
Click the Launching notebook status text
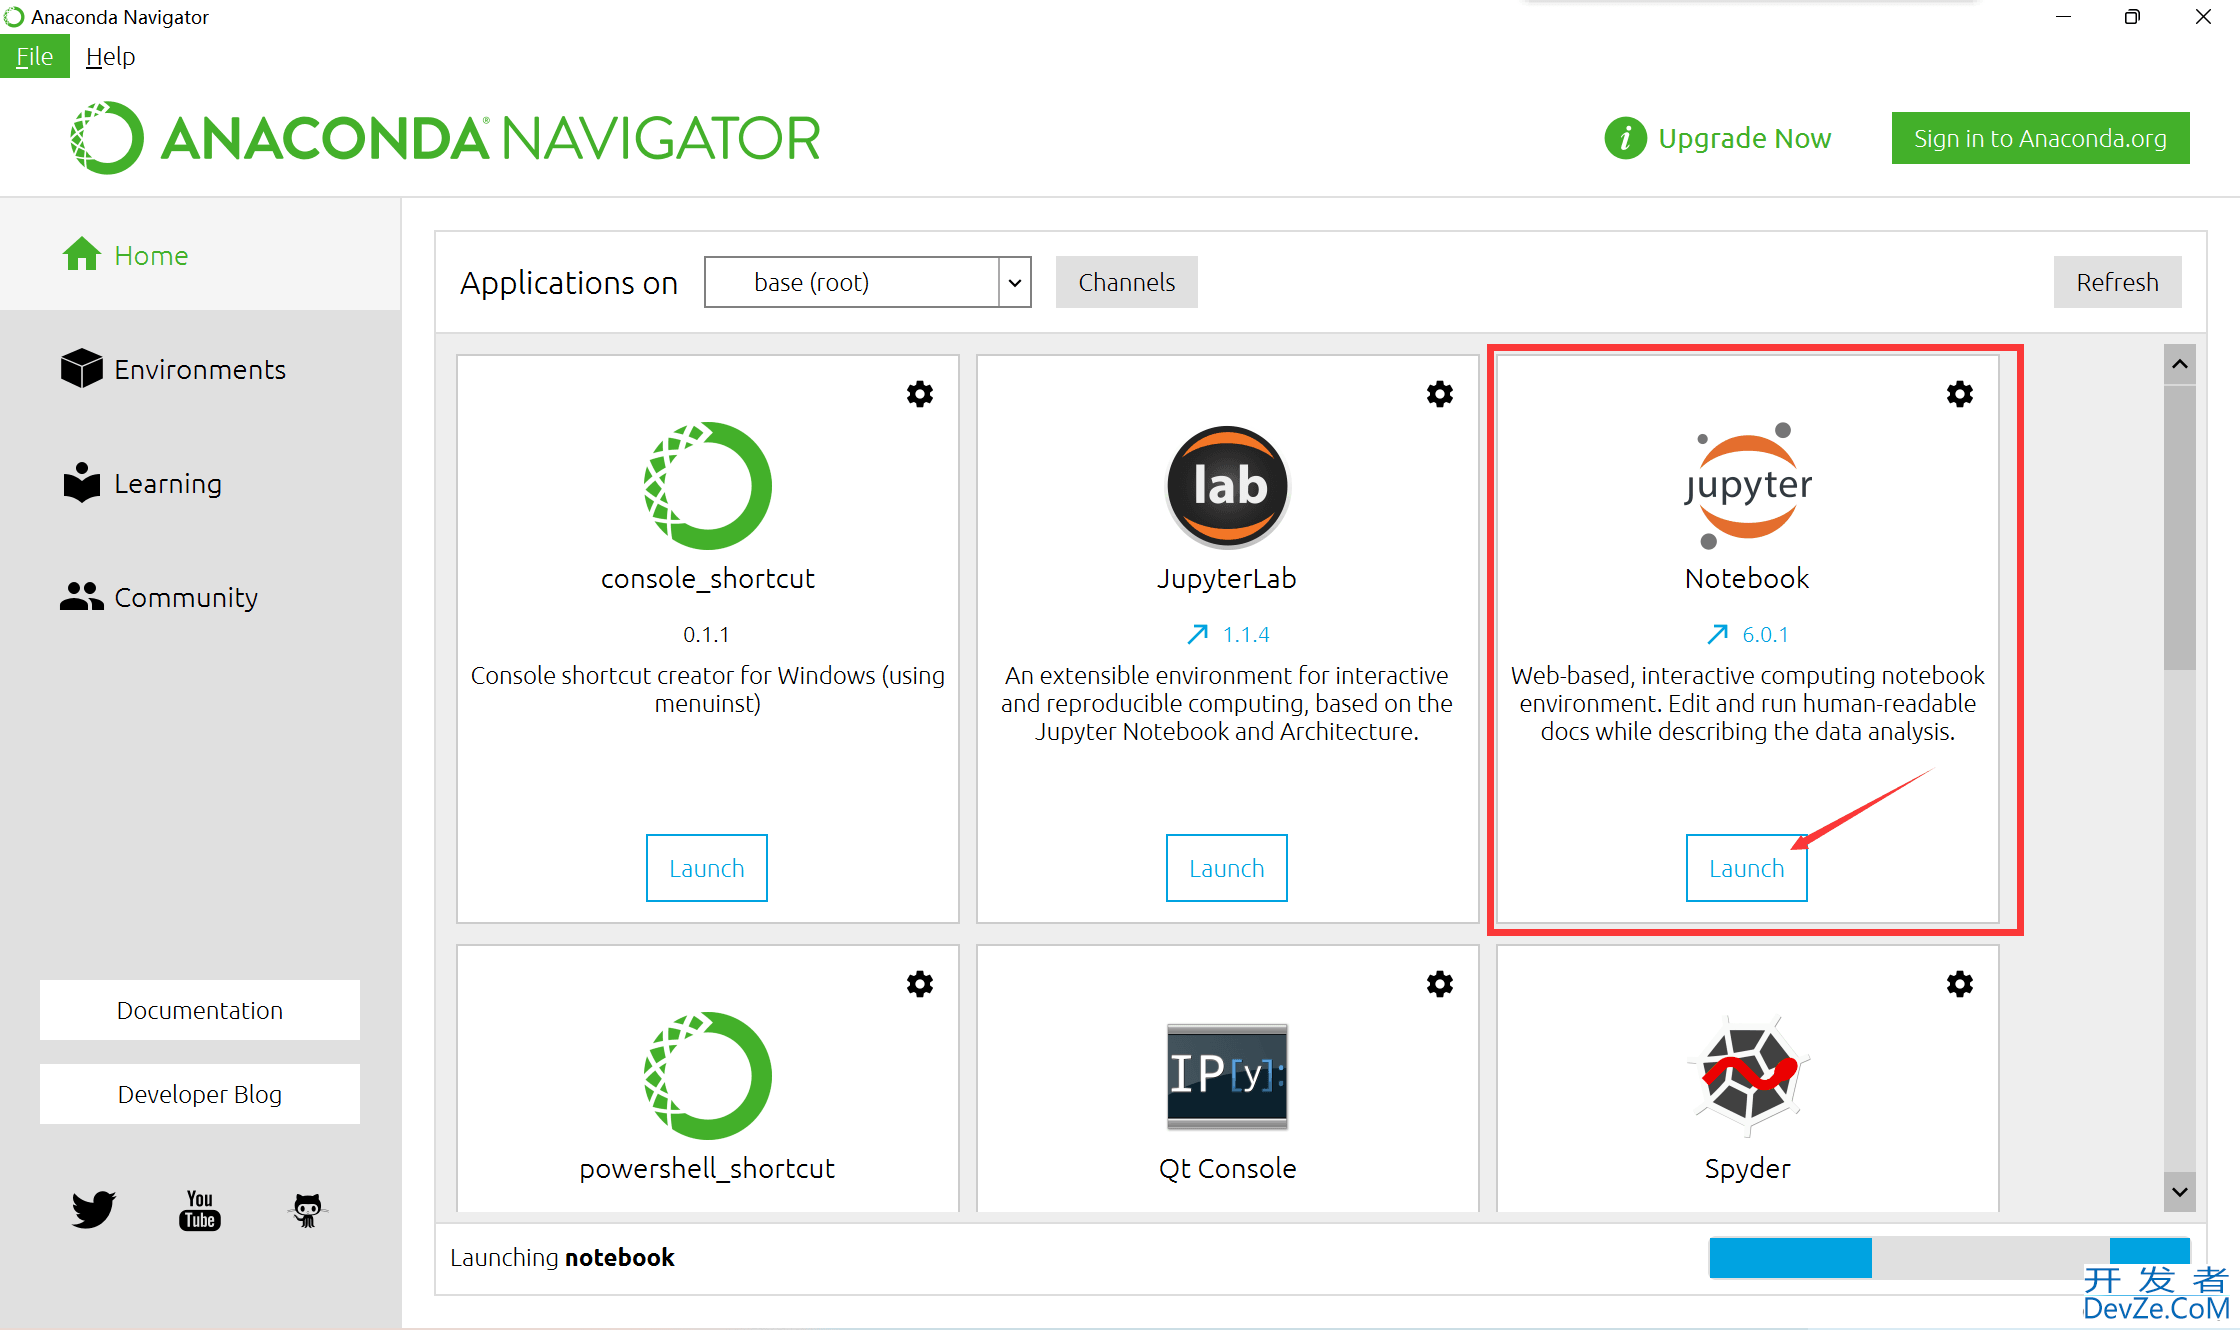click(x=562, y=1257)
